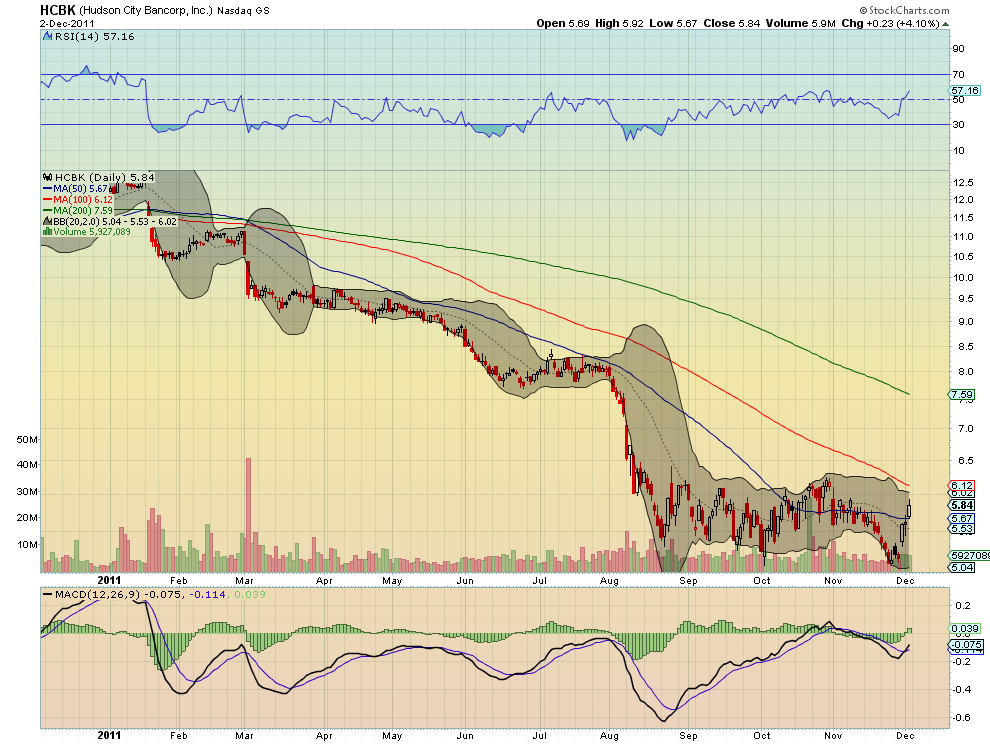Click the 57.16 RSI value tag on axis
This screenshot has width=990, height=744.
[x=965, y=90]
